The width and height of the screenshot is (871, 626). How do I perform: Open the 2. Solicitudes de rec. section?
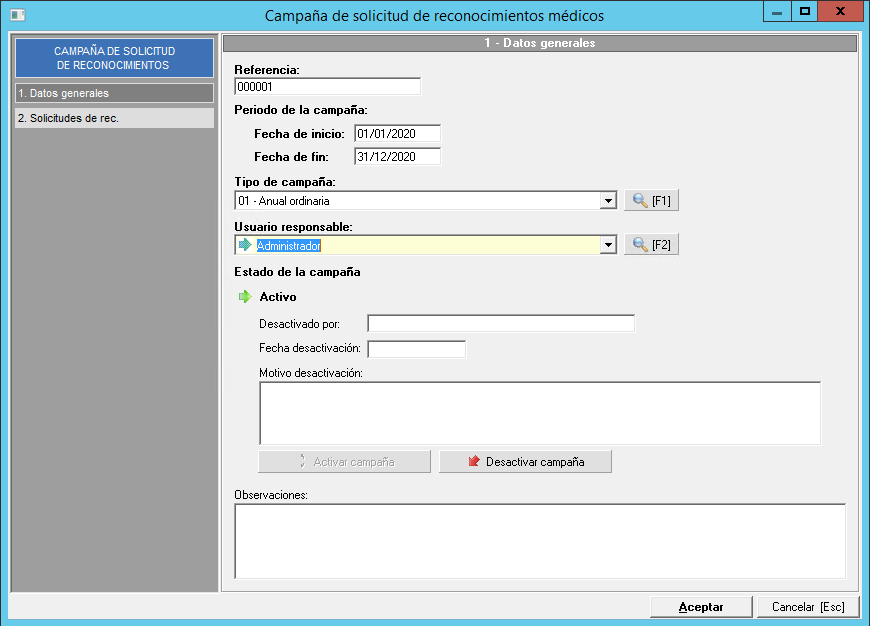pos(114,118)
